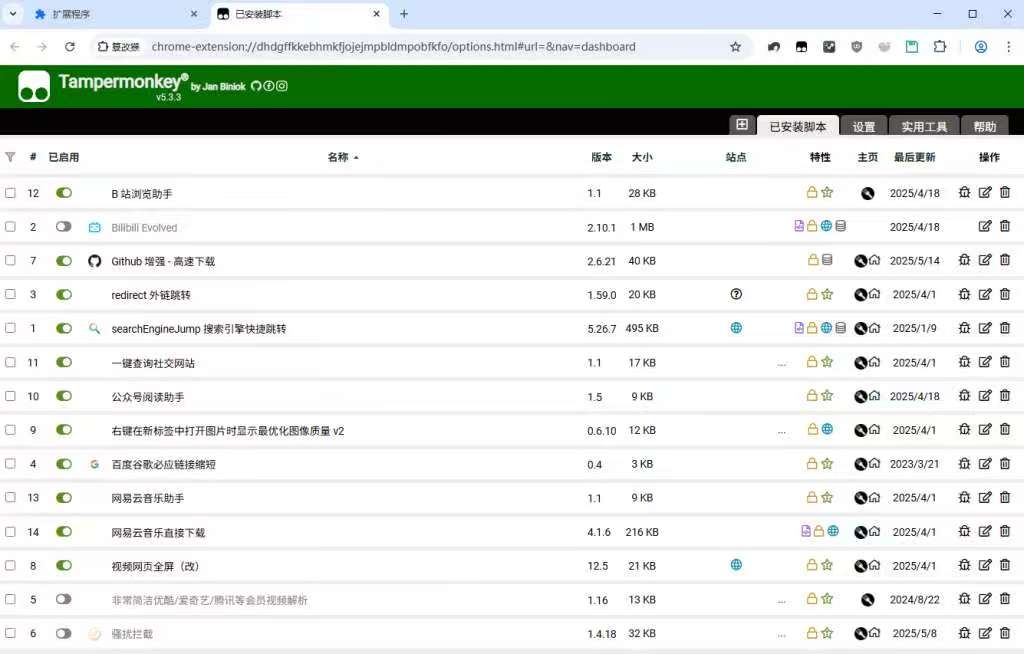Check the checkbox for "网易云音乐助手" row
1024x654 pixels.
click(11, 497)
